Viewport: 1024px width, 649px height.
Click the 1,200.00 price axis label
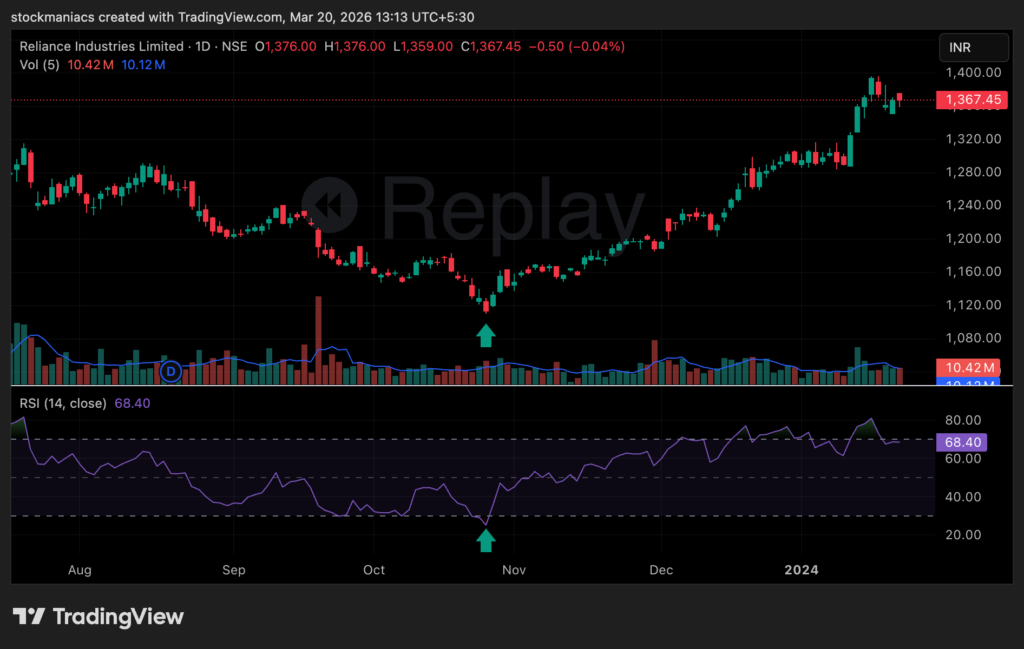click(973, 238)
